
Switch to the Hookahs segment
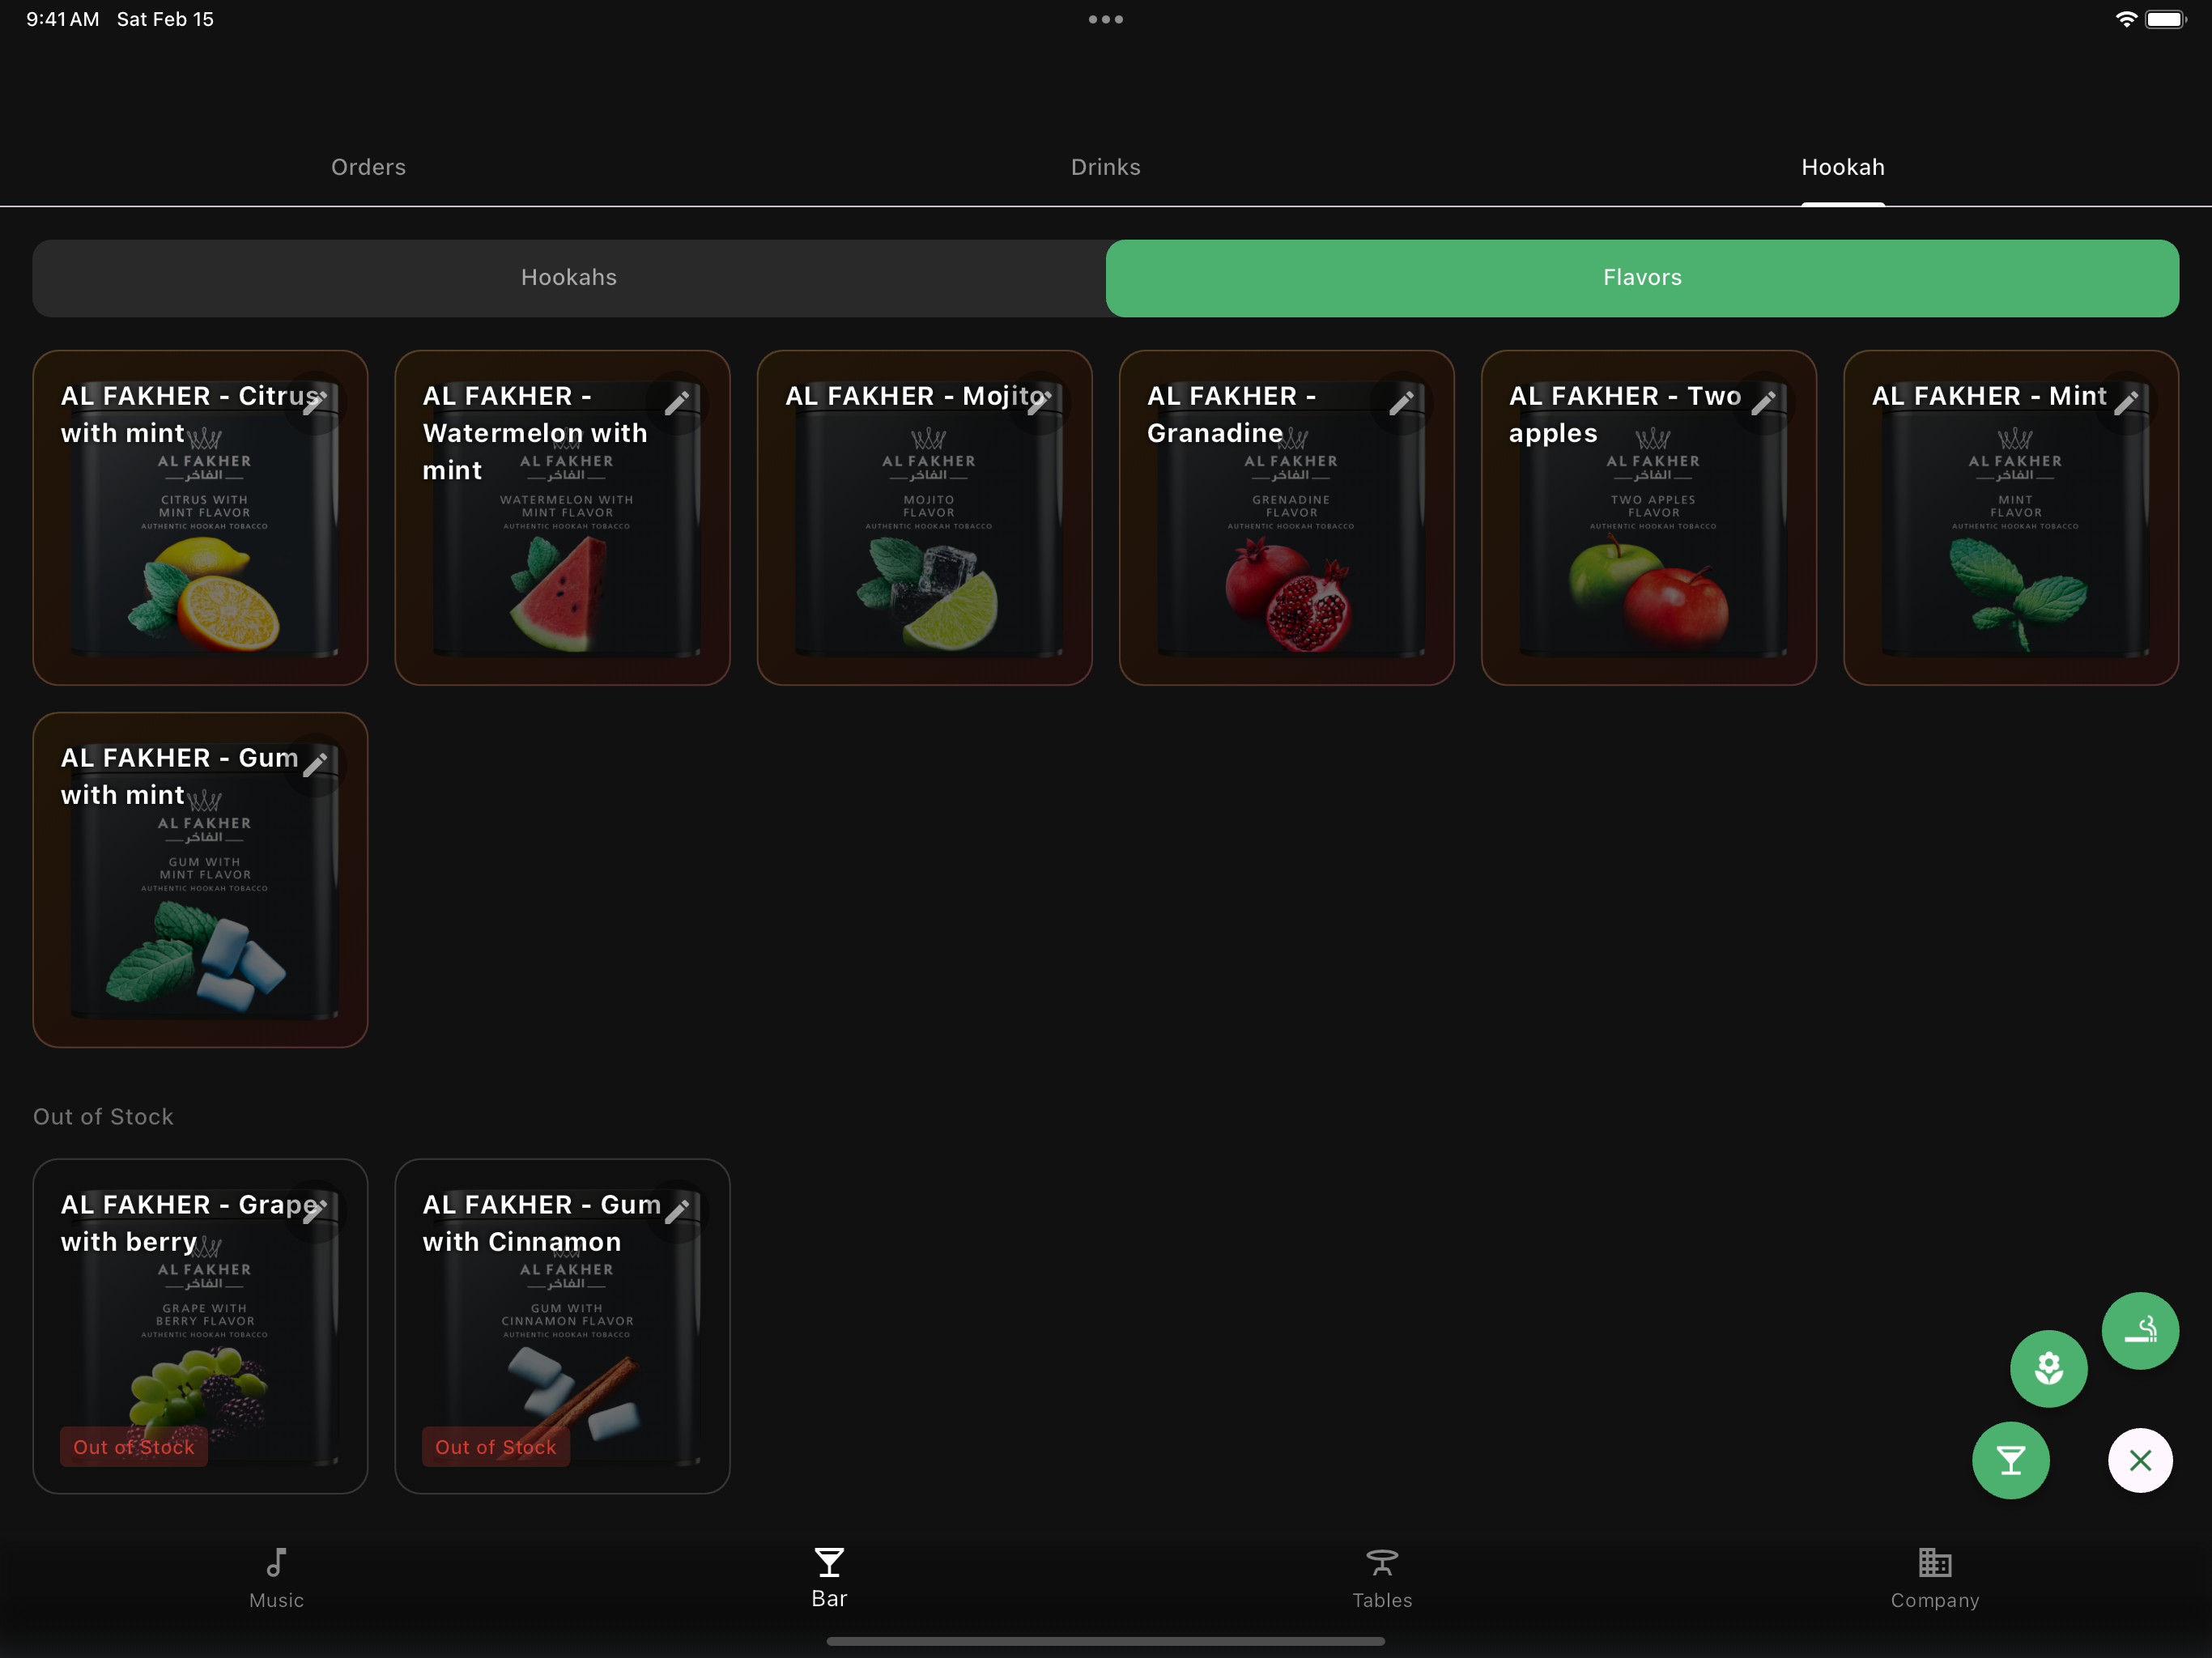point(569,278)
